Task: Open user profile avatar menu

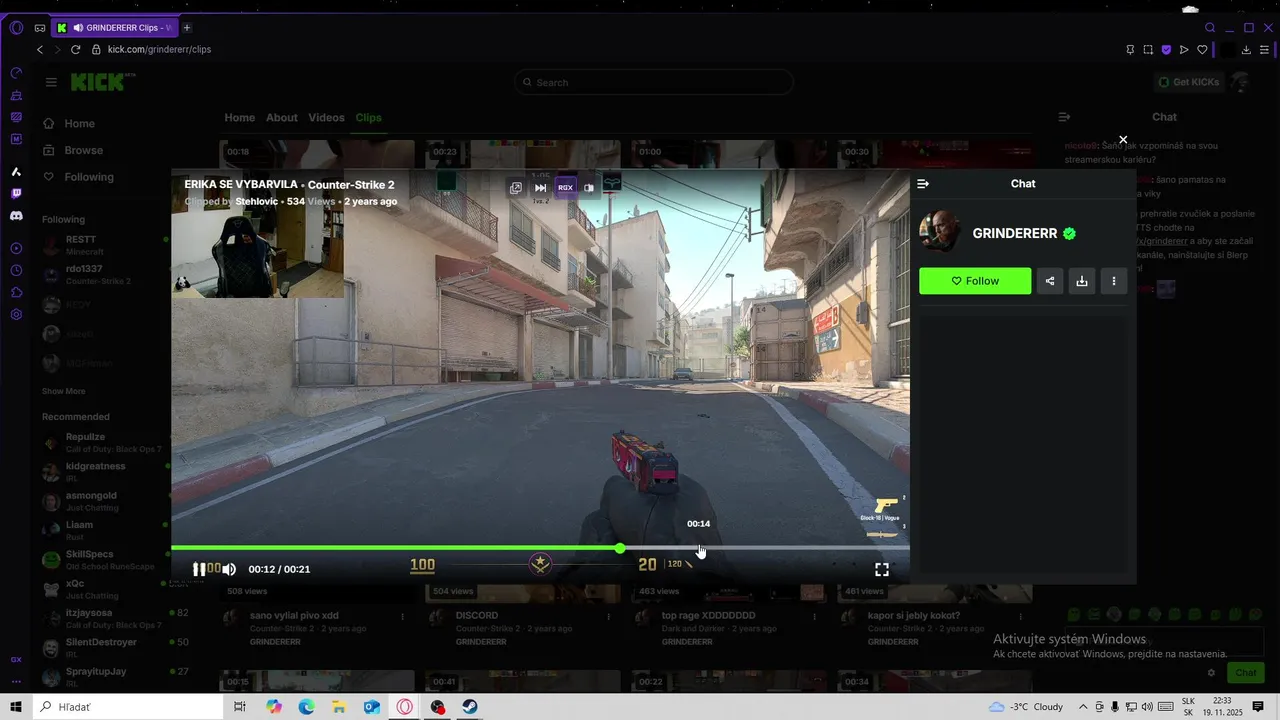Action: coord(1240,82)
